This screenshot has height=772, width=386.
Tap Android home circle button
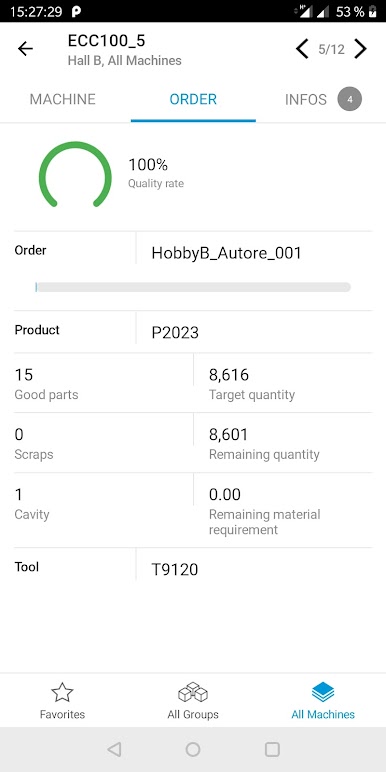click(193, 749)
